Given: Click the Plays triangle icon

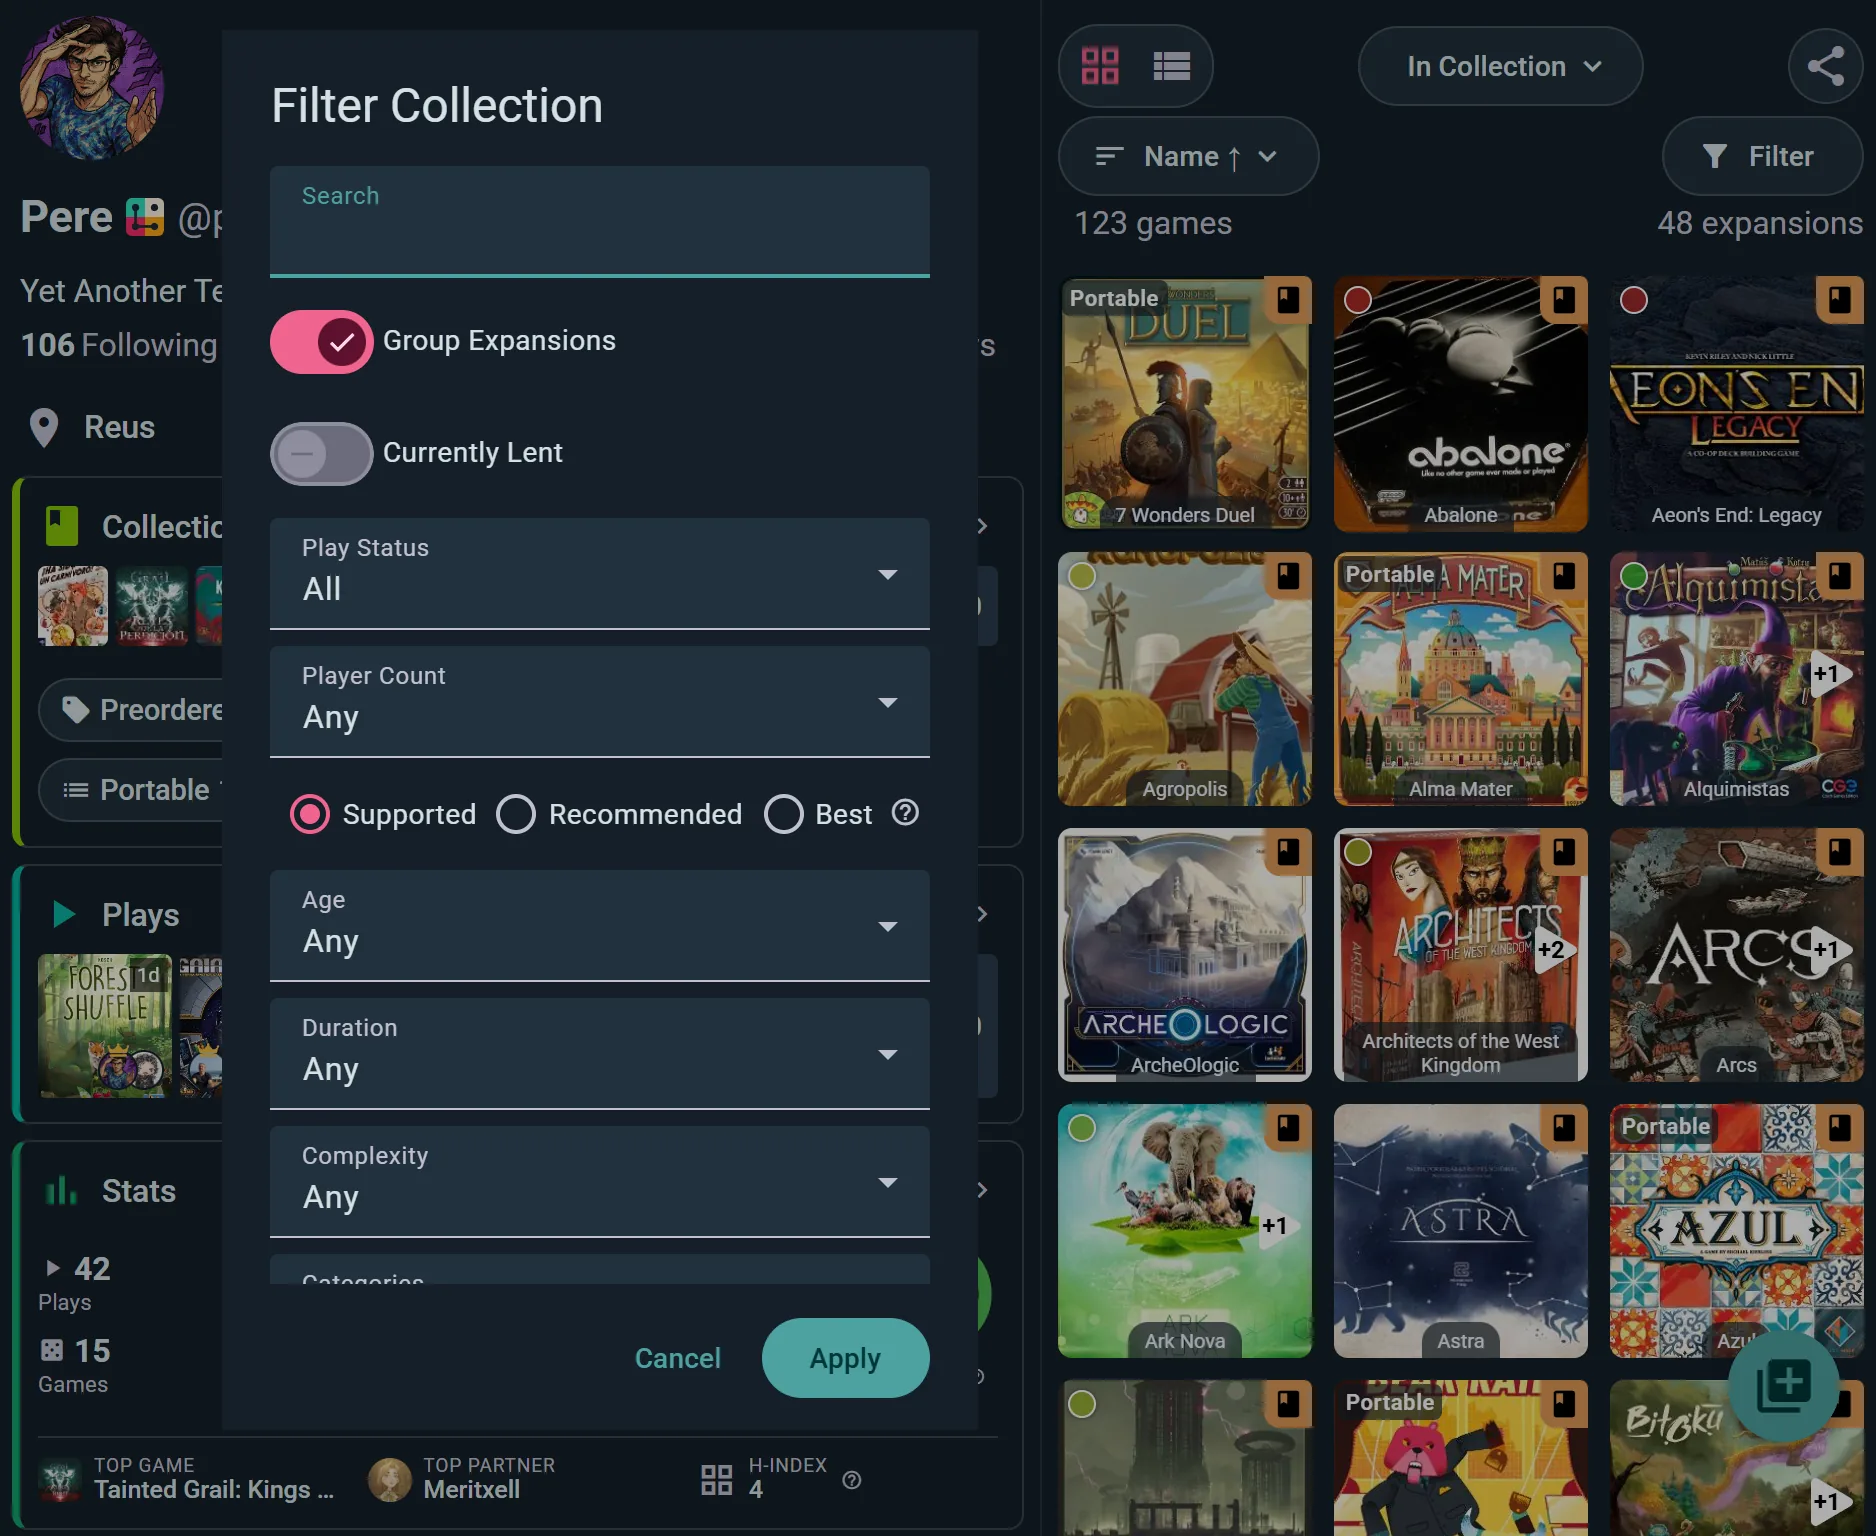Looking at the screenshot, I should [x=64, y=914].
